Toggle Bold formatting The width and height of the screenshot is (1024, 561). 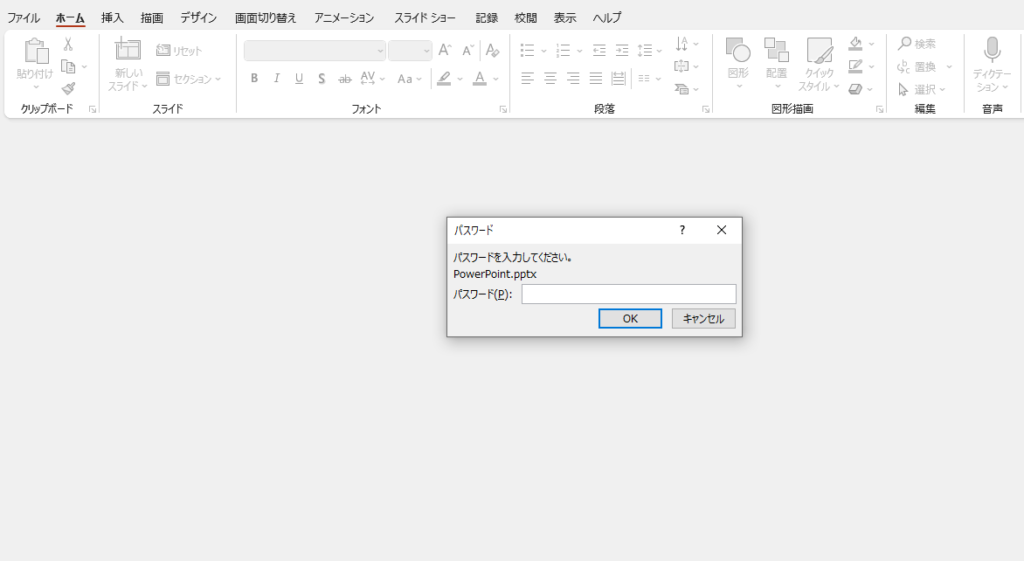(x=254, y=78)
